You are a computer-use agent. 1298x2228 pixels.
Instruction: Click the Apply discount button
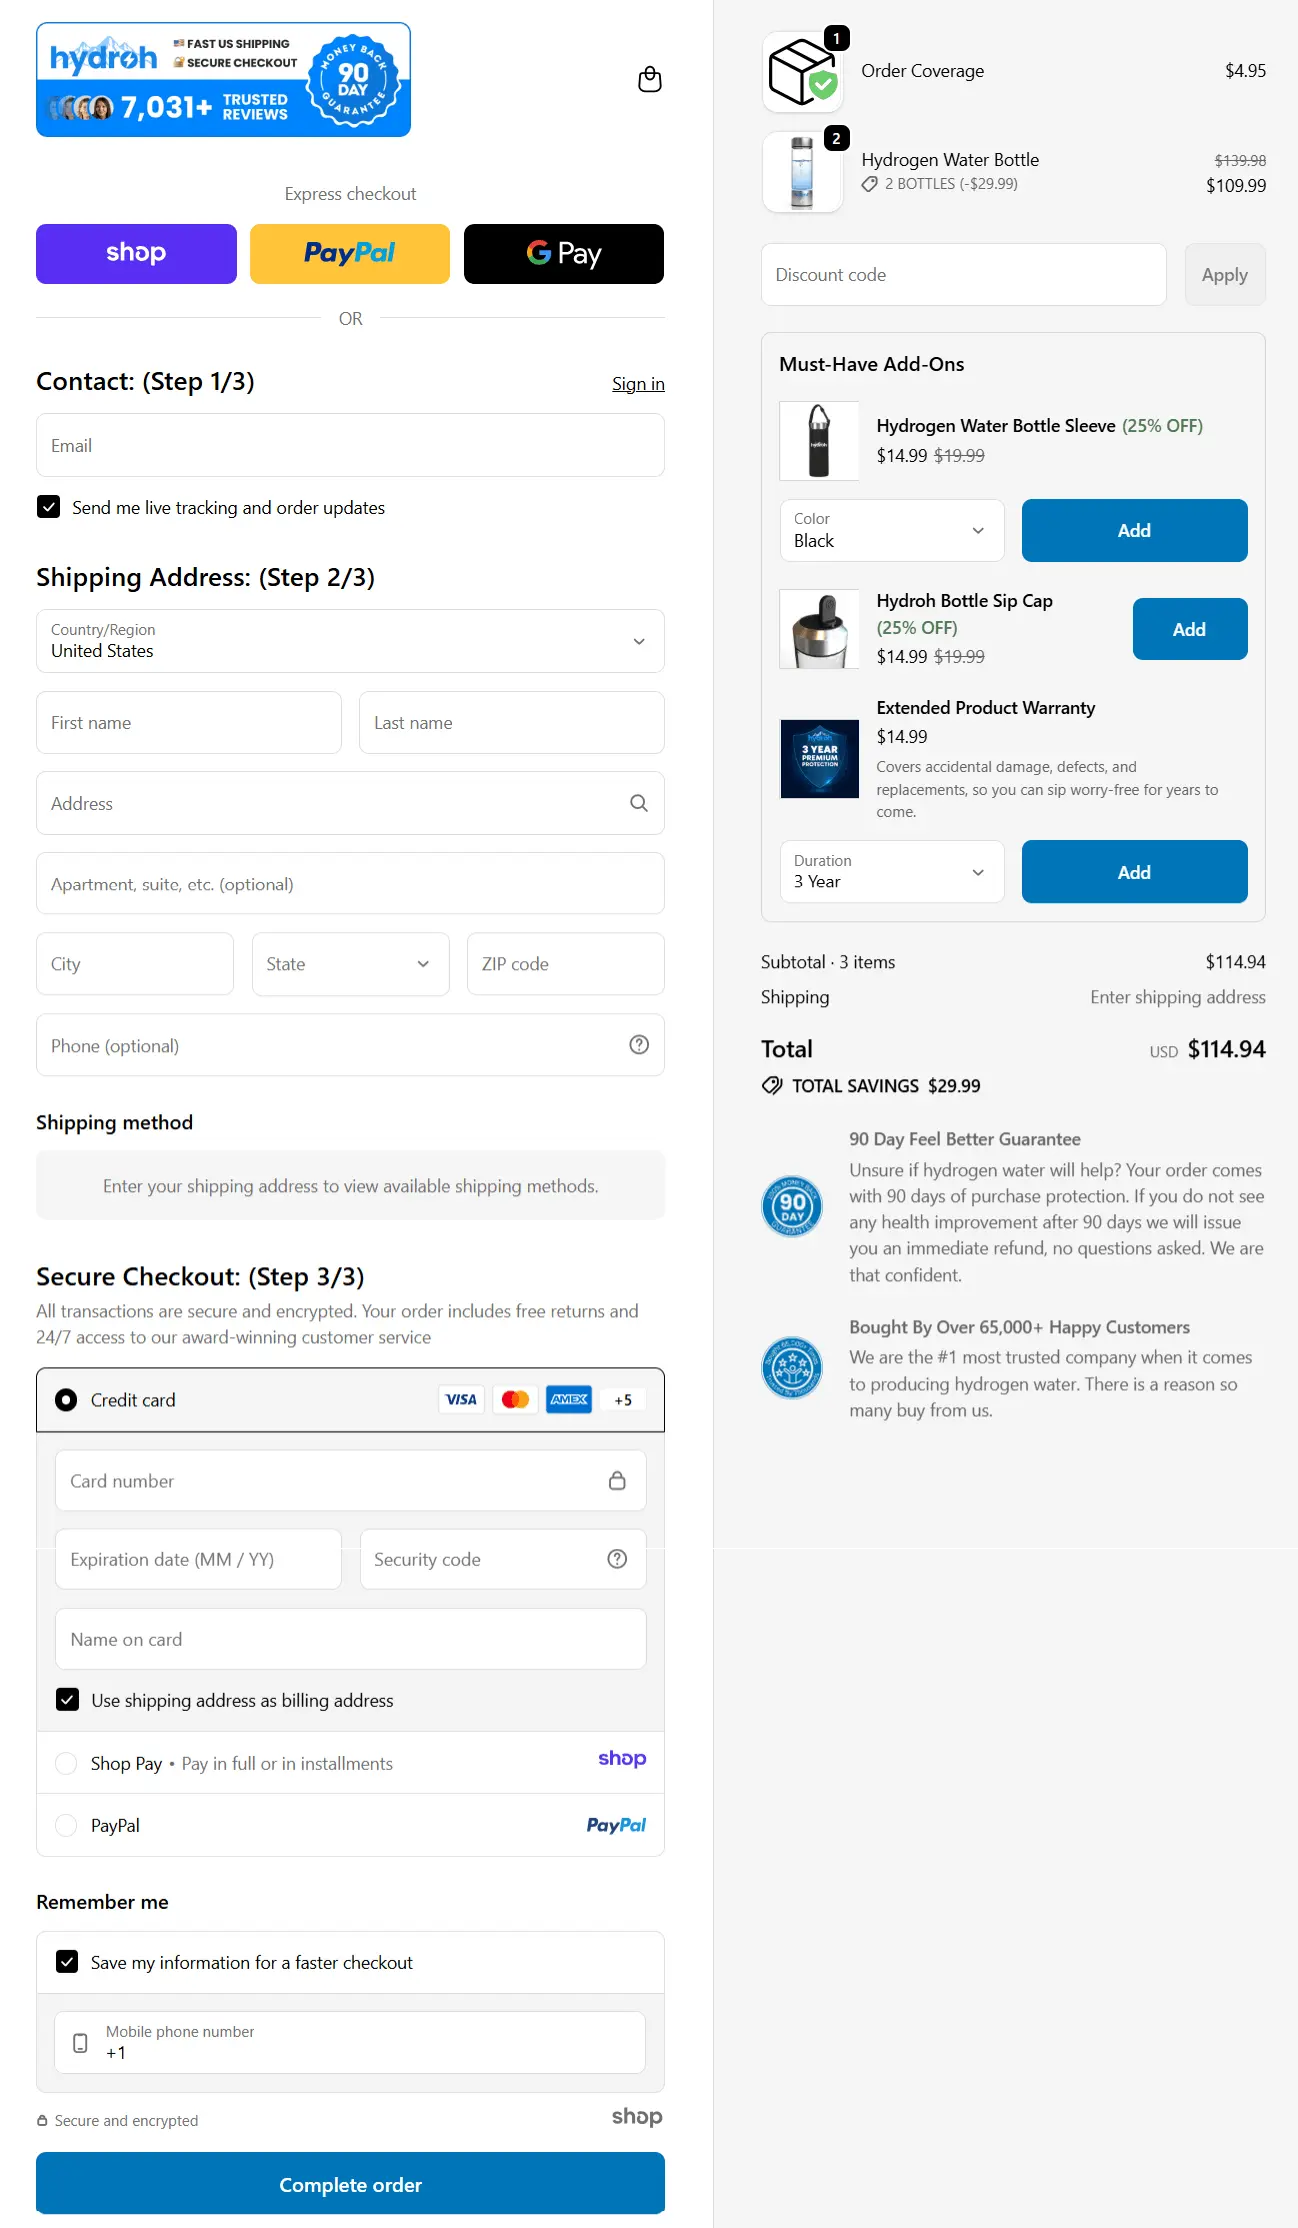click(x=1224, y=274)
